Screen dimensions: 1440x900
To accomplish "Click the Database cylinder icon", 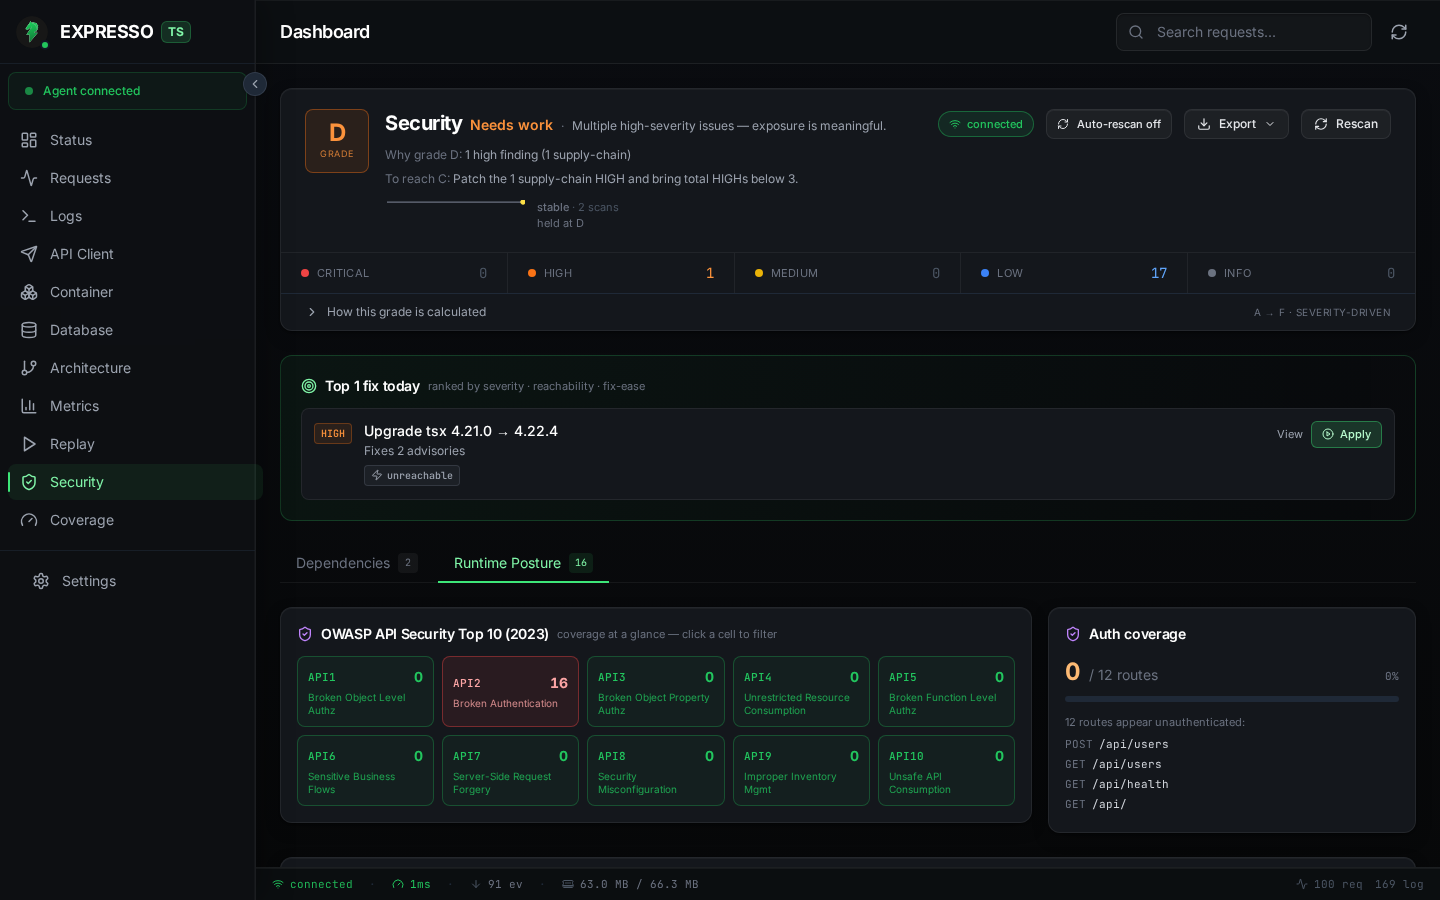I will (x=29, y=330).
